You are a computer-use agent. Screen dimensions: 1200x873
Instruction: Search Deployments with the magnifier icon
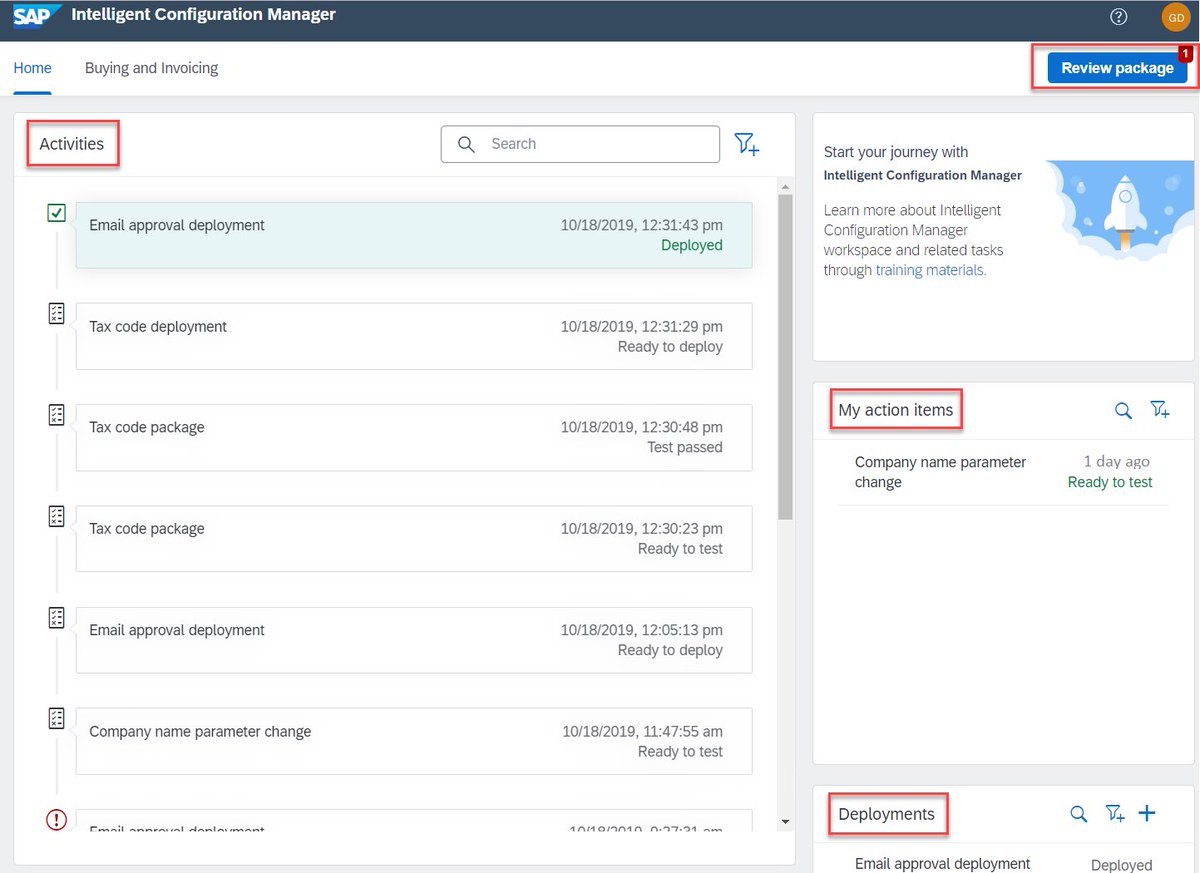click(1079, 814)
